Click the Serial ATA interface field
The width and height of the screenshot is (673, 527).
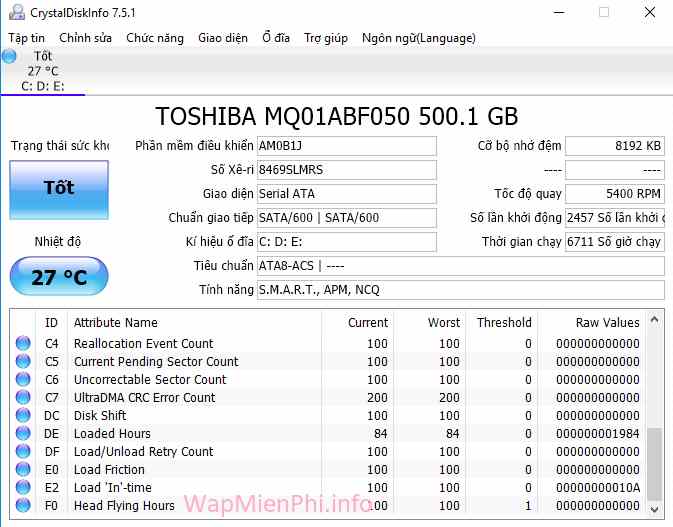click(x=347, y=194)
